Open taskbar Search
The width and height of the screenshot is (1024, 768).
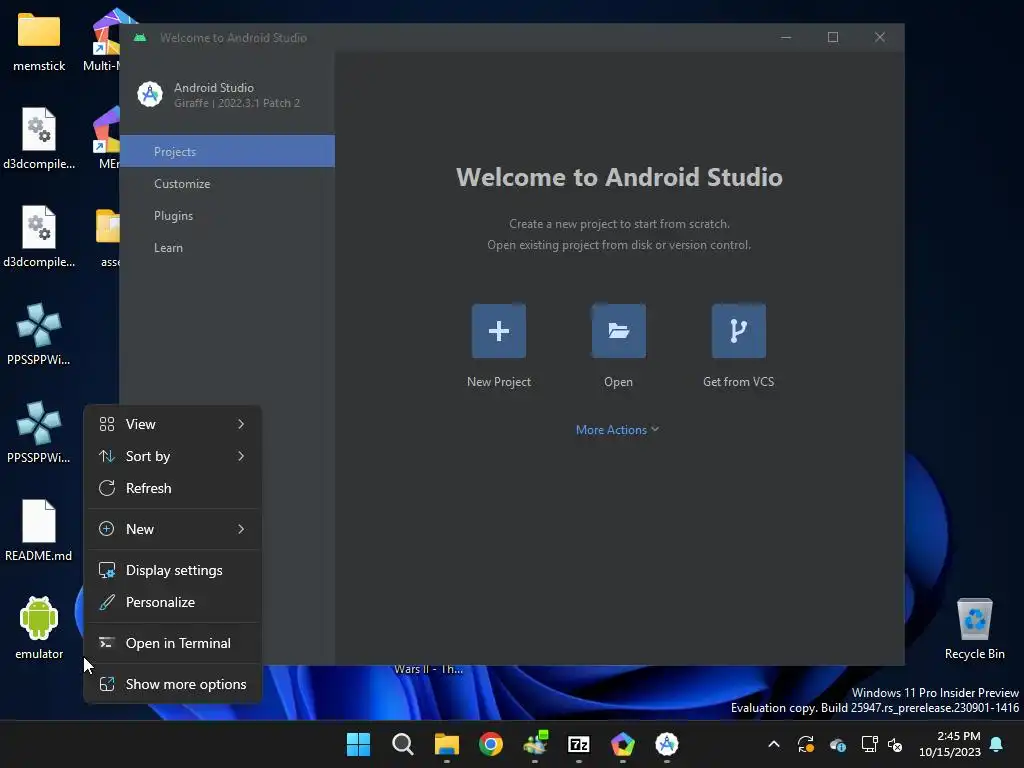(x=402, y=744)
